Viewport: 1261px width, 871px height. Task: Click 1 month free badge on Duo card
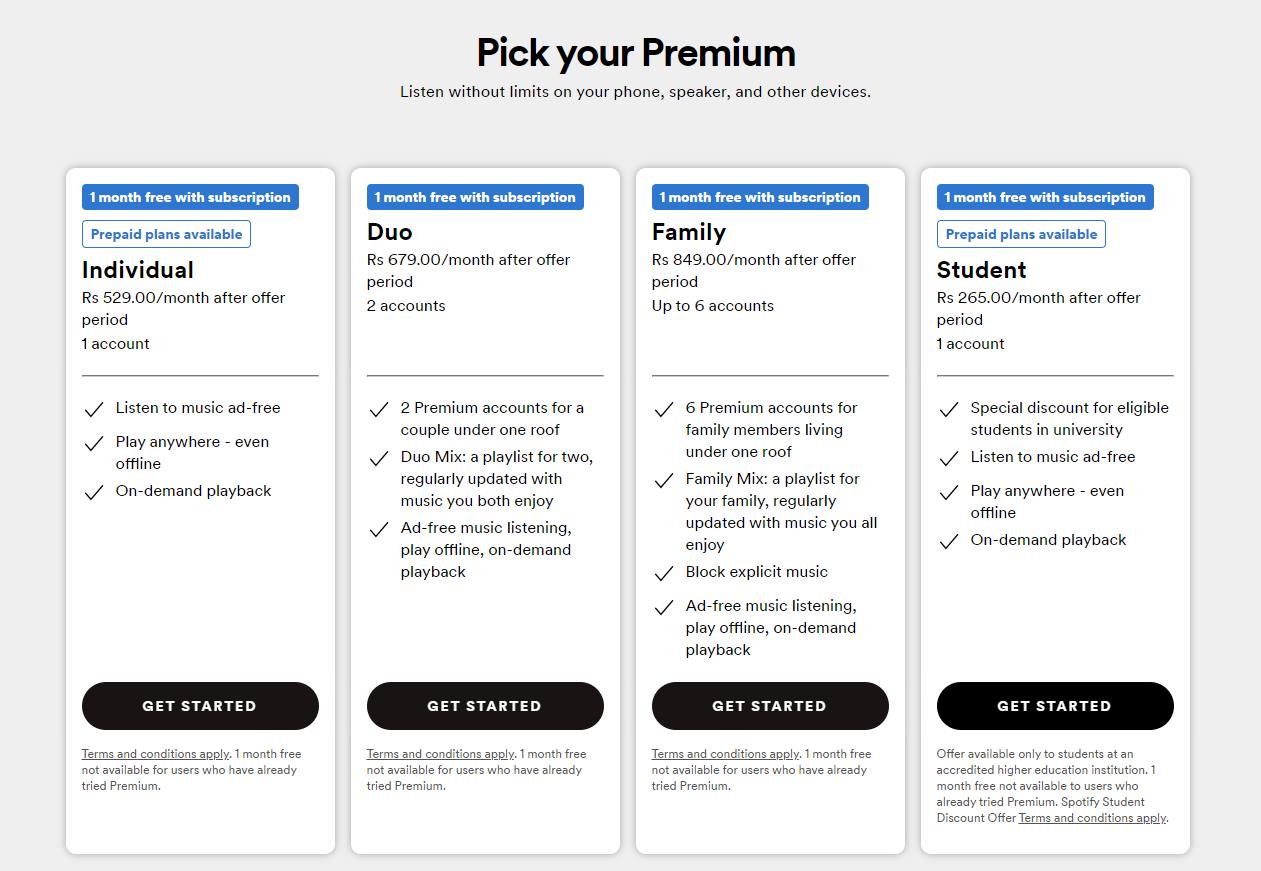tap(475, 197)
